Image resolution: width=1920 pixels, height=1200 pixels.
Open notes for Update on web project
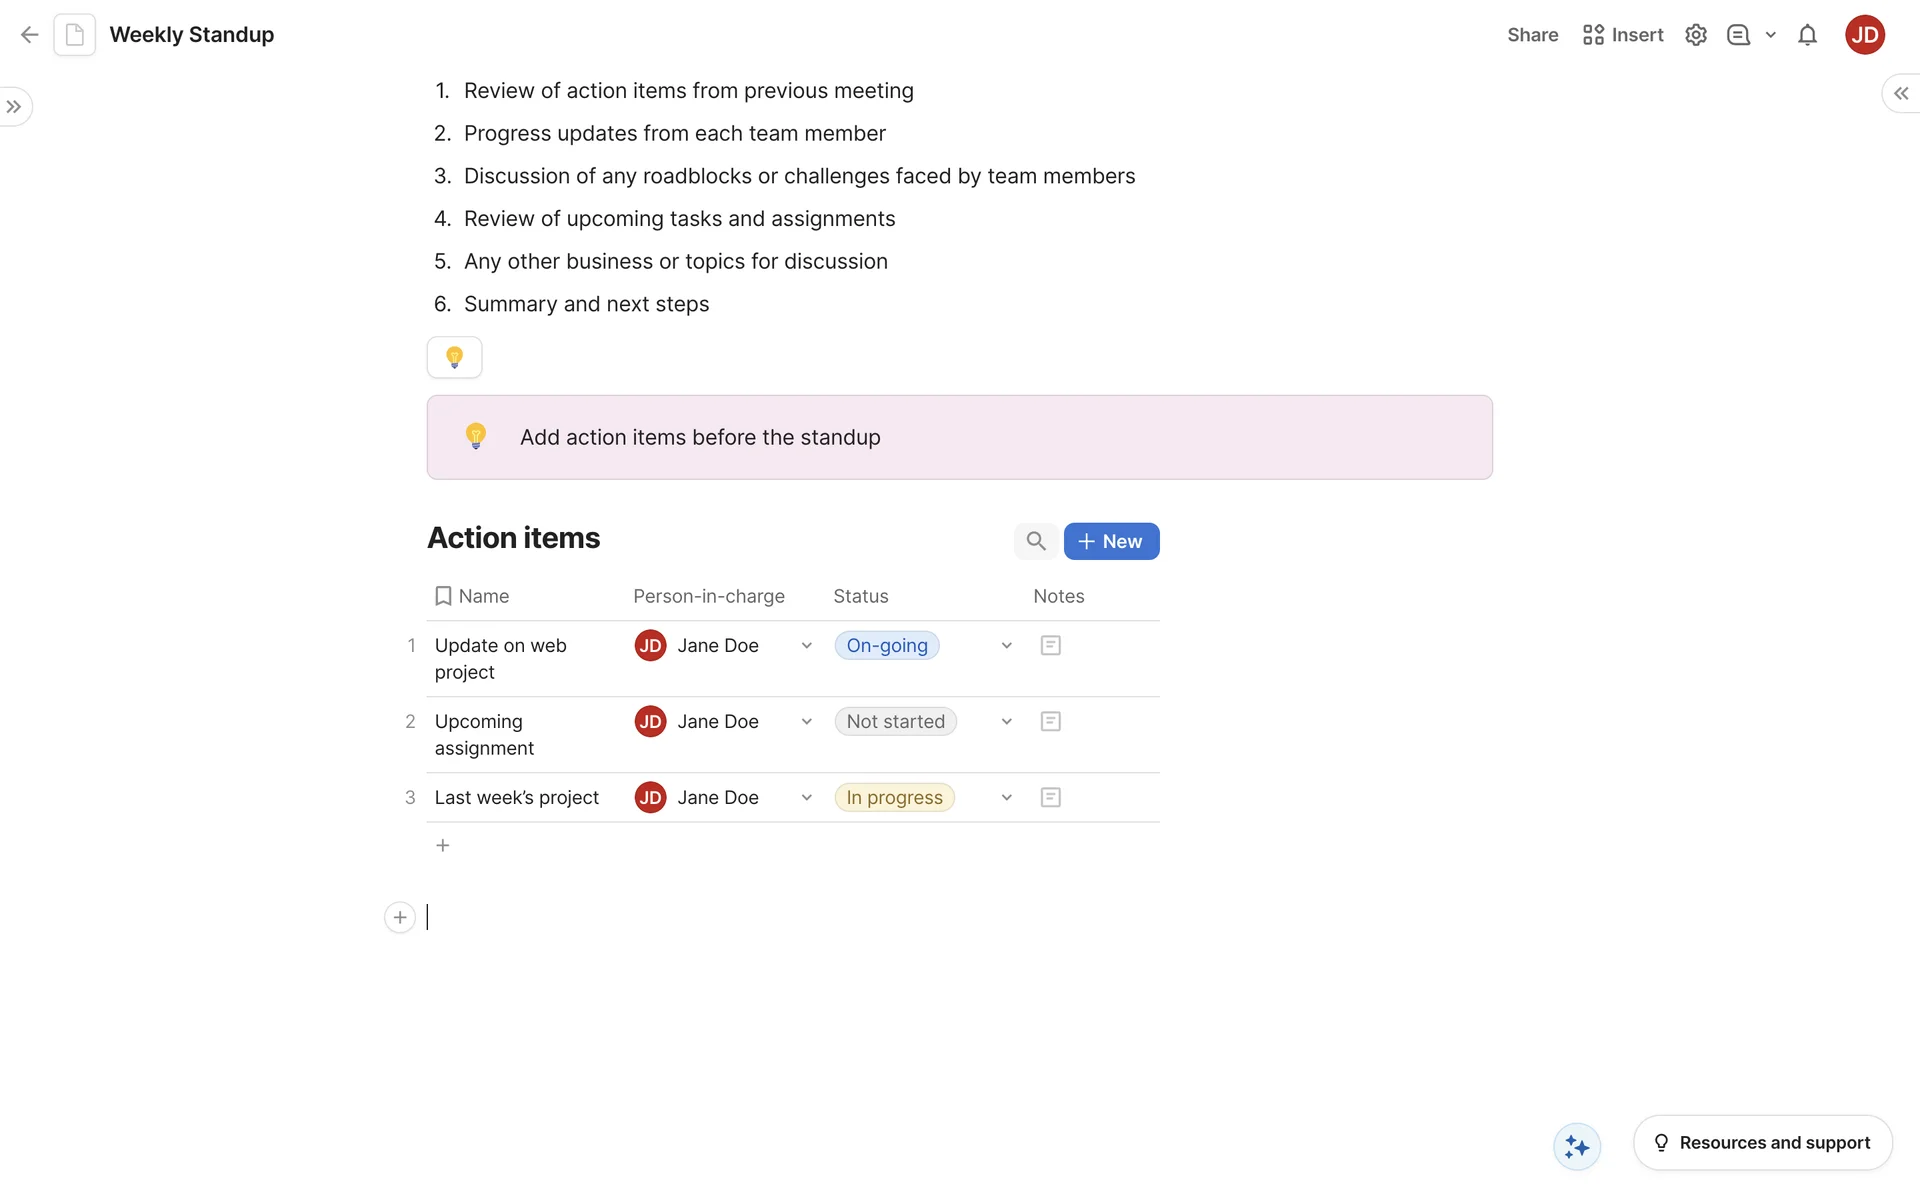click(1050, 646)
